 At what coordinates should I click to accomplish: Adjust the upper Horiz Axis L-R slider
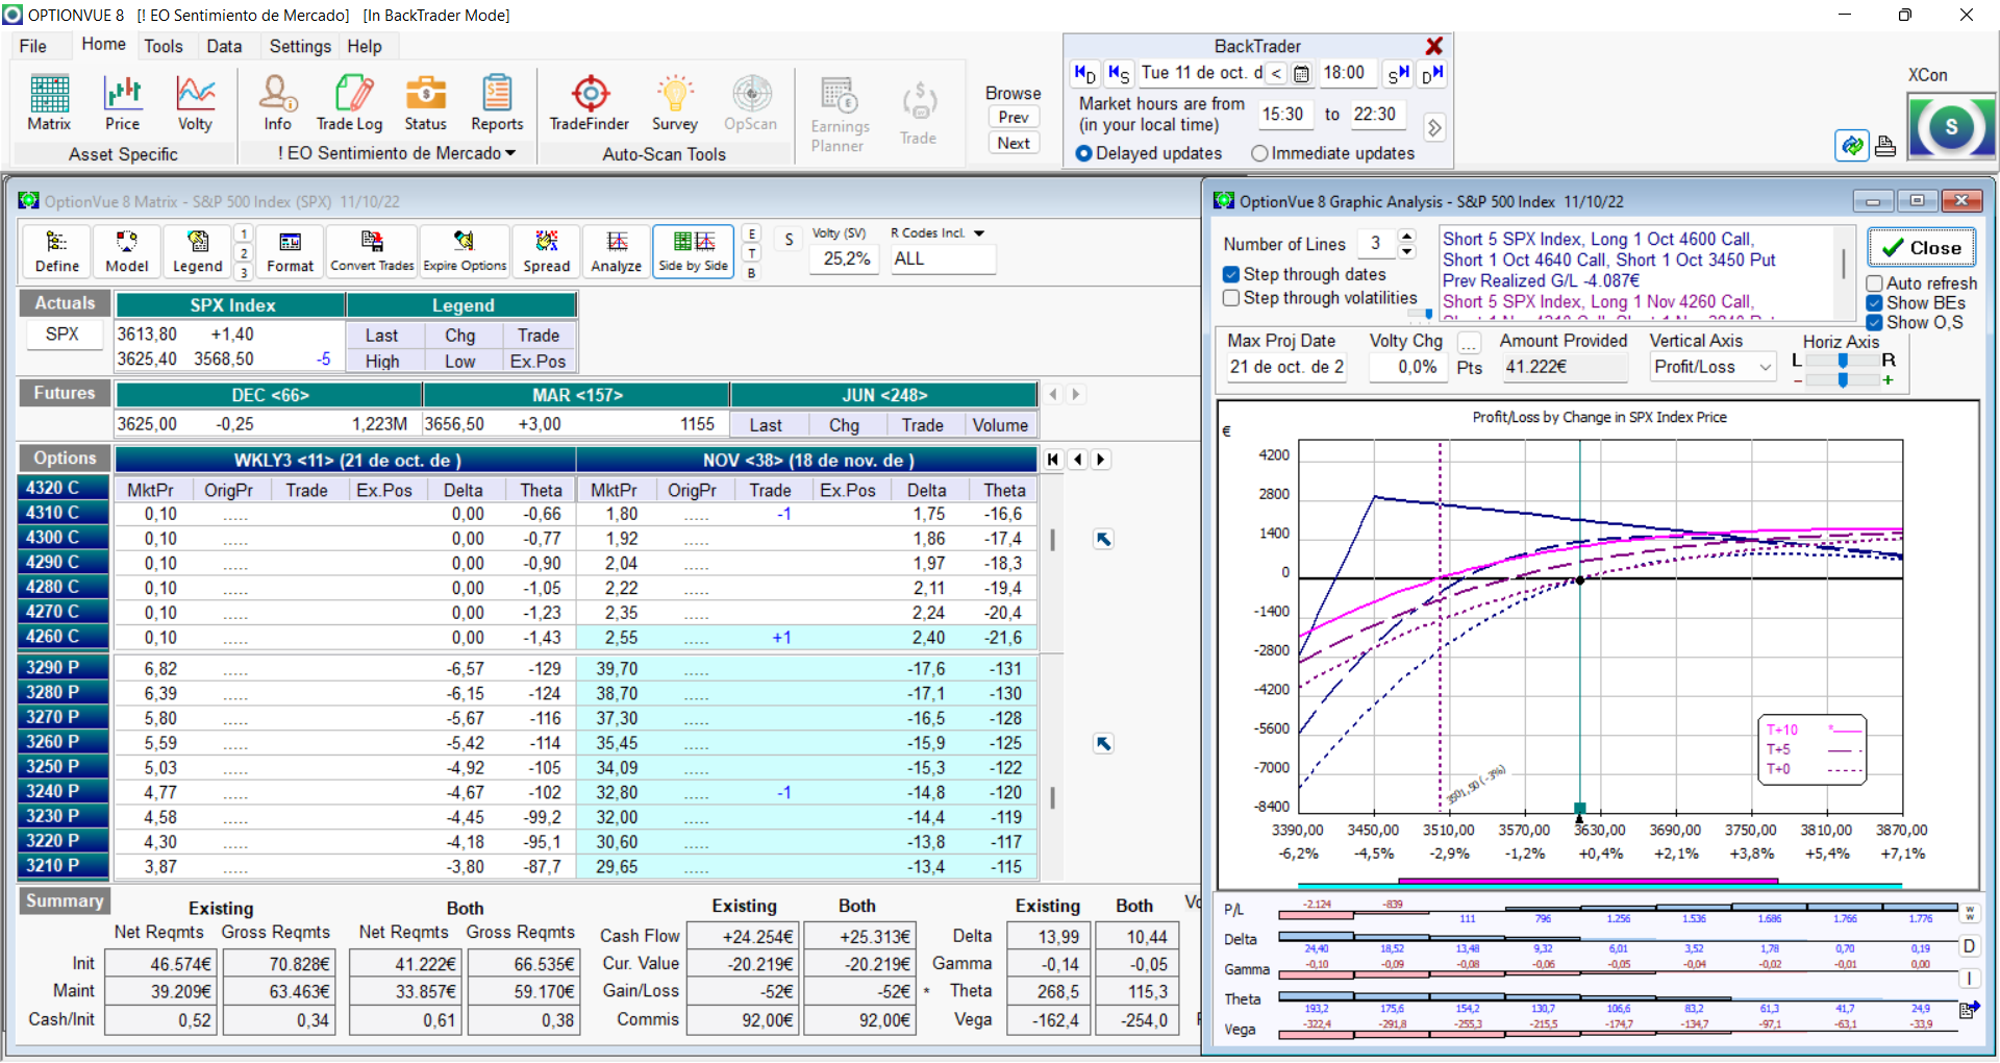point(1842,360)
